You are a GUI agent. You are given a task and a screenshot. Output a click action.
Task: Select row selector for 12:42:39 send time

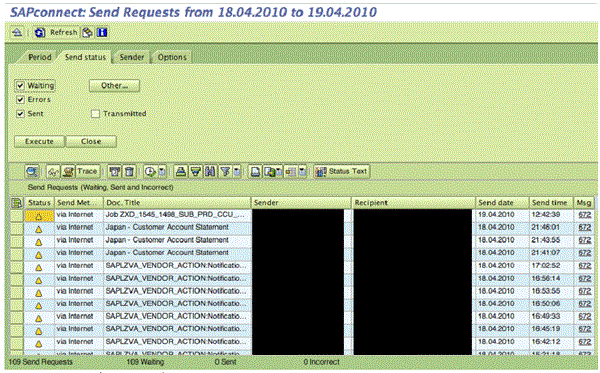click(x=17, y=216)
